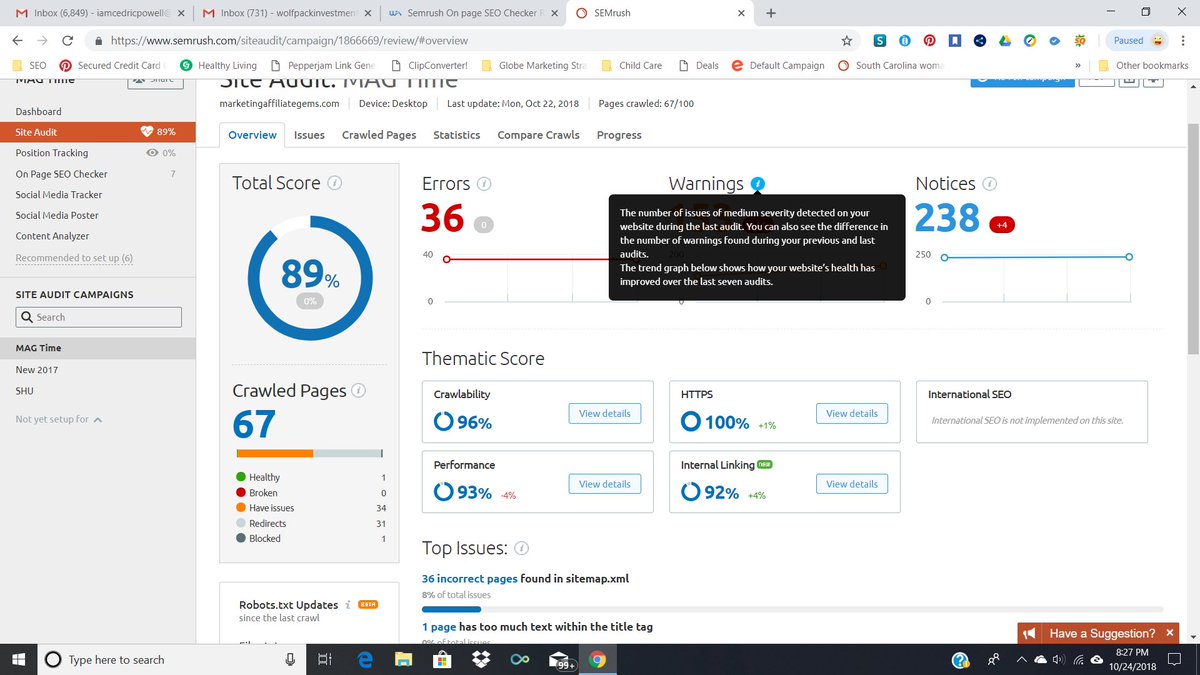Click the Notices info icon
Viewport: 1200px width, 675px height.
point(990,184)
